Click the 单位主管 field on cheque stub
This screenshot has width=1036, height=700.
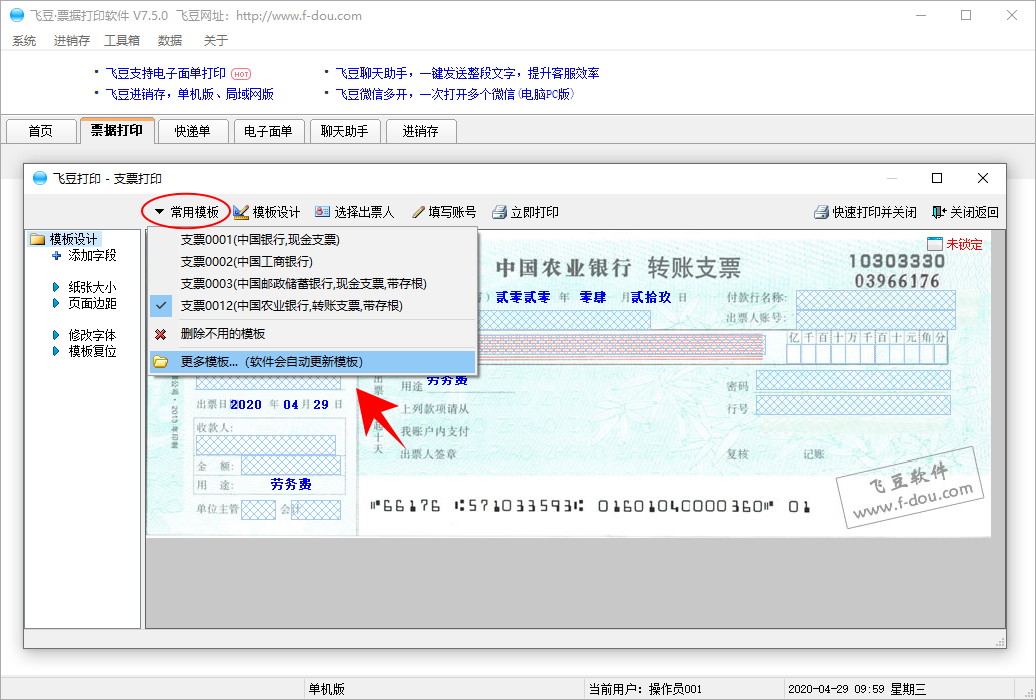click(x=258, y=510)
